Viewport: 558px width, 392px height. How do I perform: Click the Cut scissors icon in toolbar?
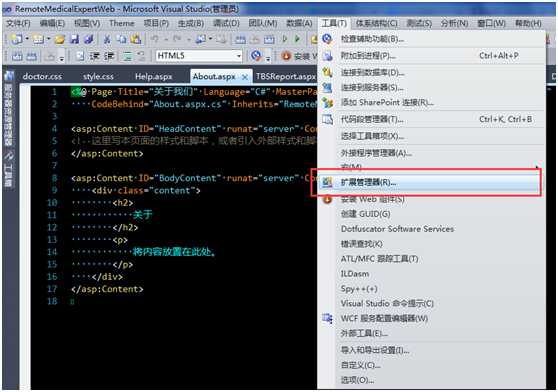pos(106,39)
